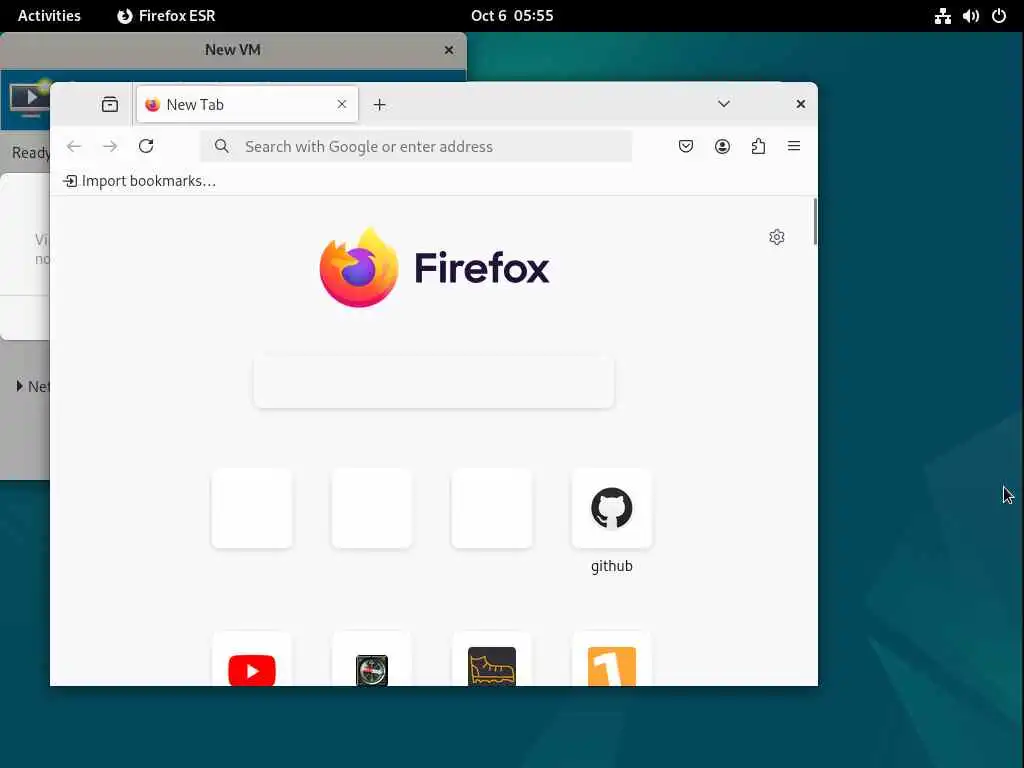Screen dimensions: 1024x768
Task: Open the boot icon shortcut tile
Action: coord(492,658)
